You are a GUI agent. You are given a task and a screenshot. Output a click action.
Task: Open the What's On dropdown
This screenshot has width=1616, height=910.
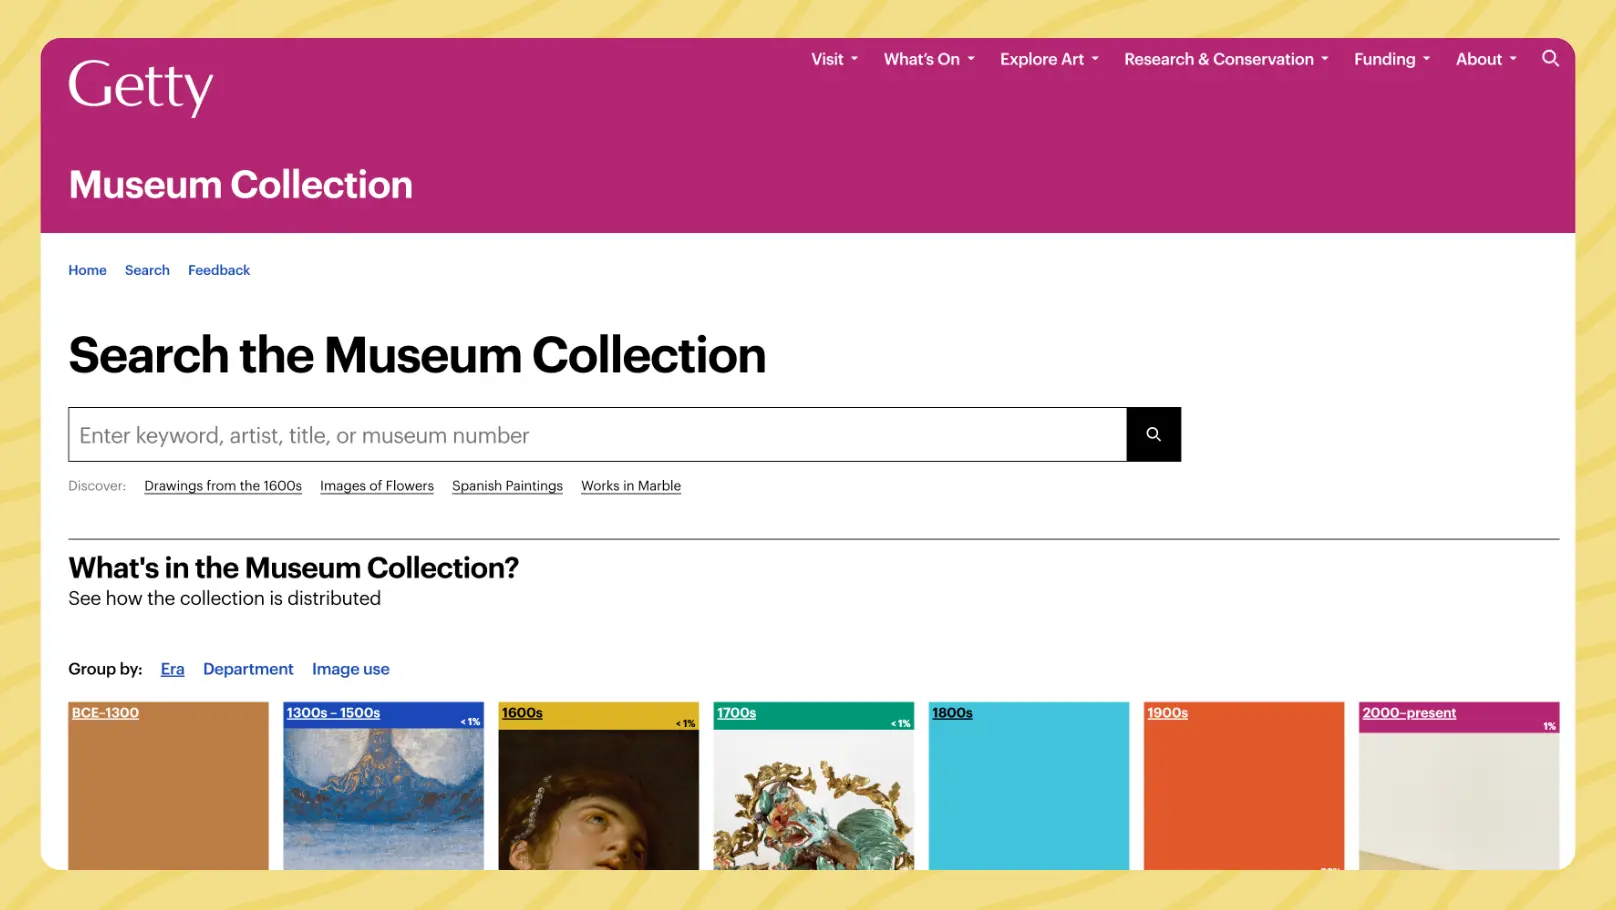[x=928, y=59]
